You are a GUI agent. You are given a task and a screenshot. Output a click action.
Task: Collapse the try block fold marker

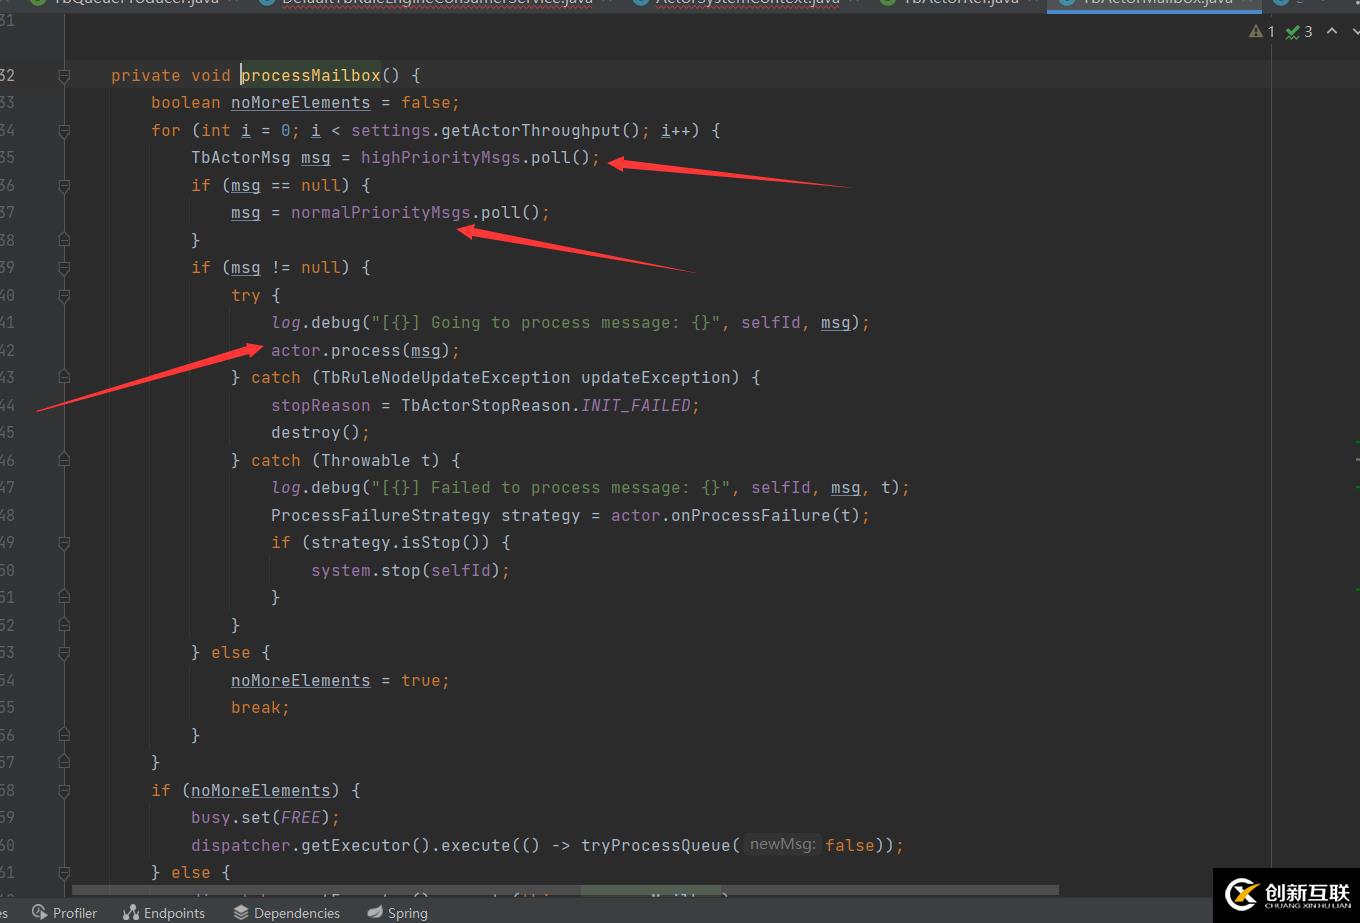tap(64, 295)
